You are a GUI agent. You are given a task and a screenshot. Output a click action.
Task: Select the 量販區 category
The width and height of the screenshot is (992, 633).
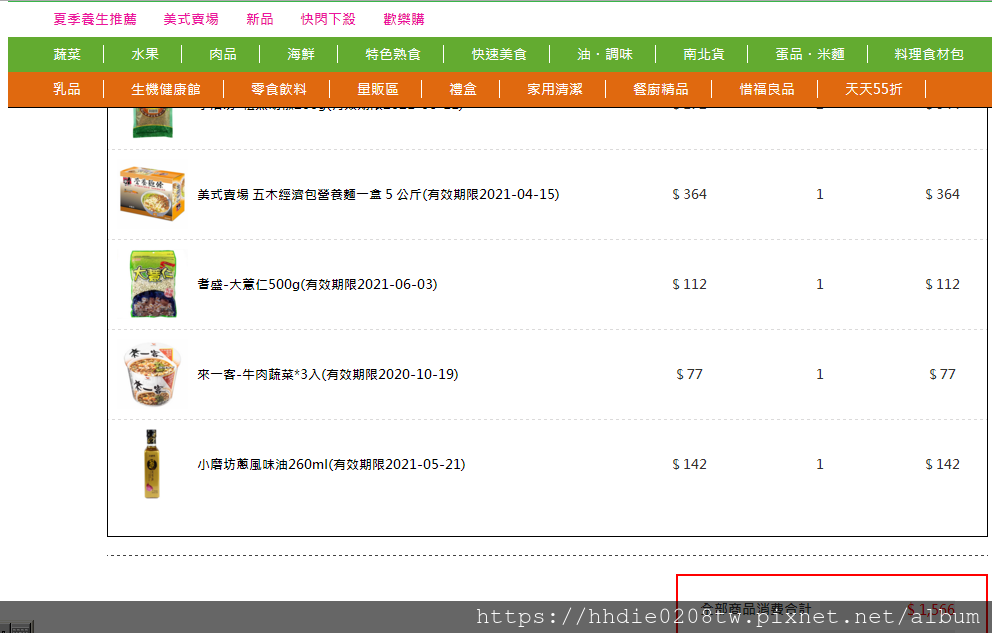(x=378, y=89)
